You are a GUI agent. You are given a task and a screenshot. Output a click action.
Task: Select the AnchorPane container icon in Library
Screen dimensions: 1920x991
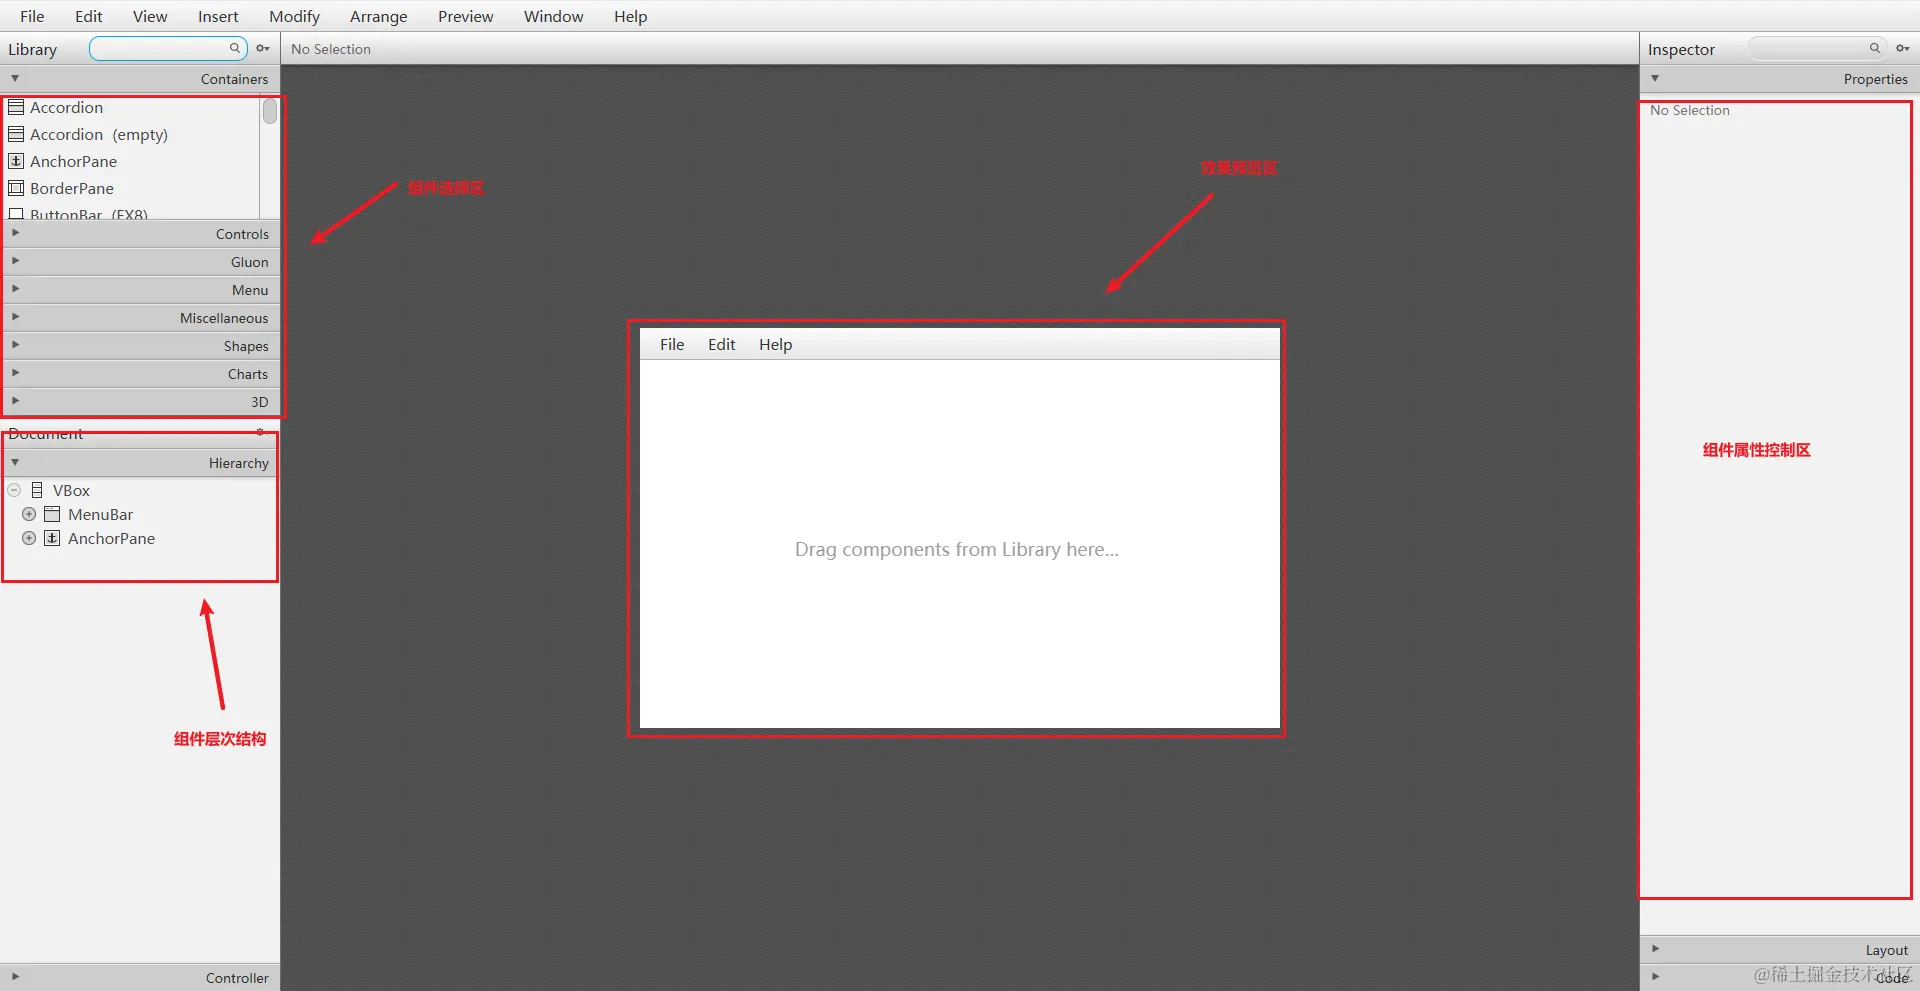tap(16, 161)
